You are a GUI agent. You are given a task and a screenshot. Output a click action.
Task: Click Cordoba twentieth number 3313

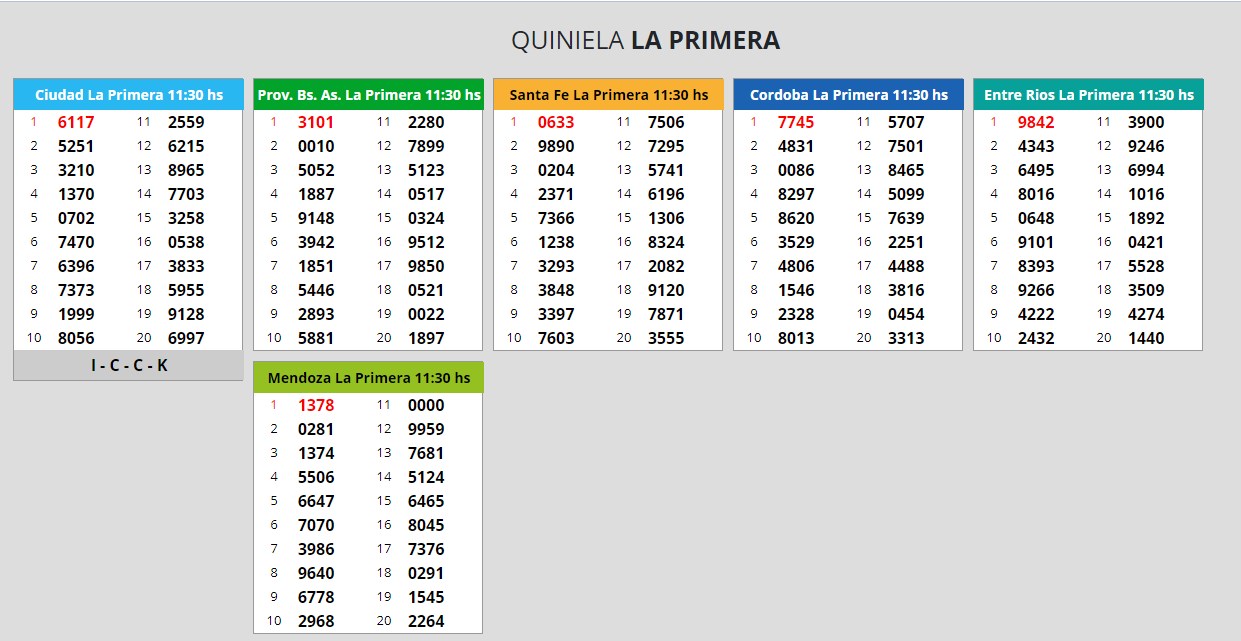coord(906,339)
